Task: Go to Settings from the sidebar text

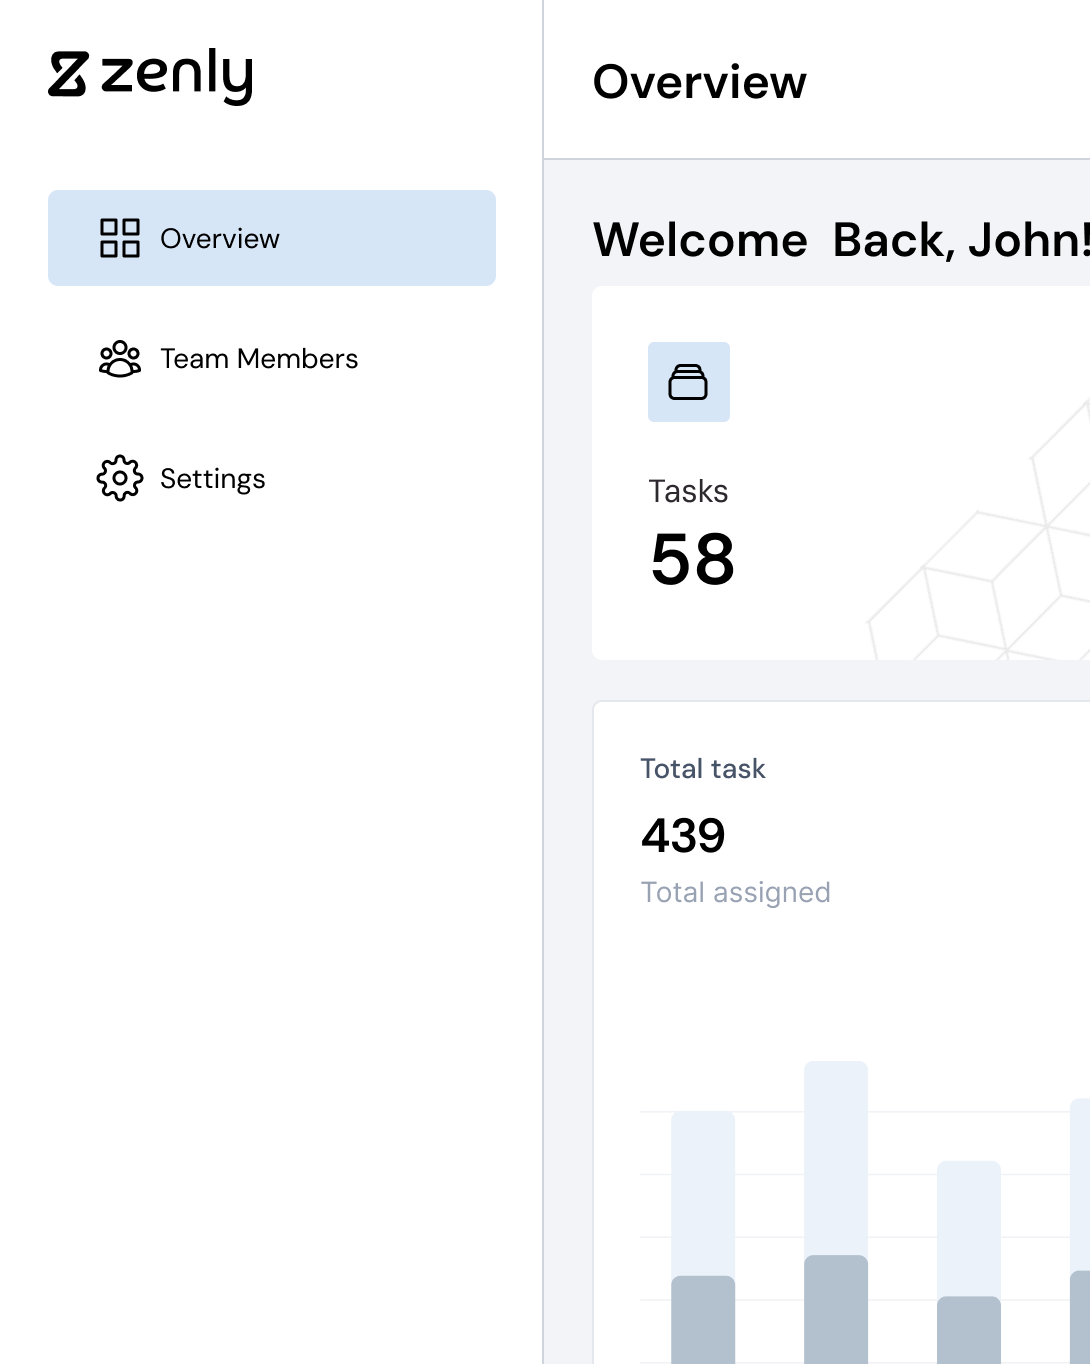Action: pyautogui.click(x=213, y=479)
